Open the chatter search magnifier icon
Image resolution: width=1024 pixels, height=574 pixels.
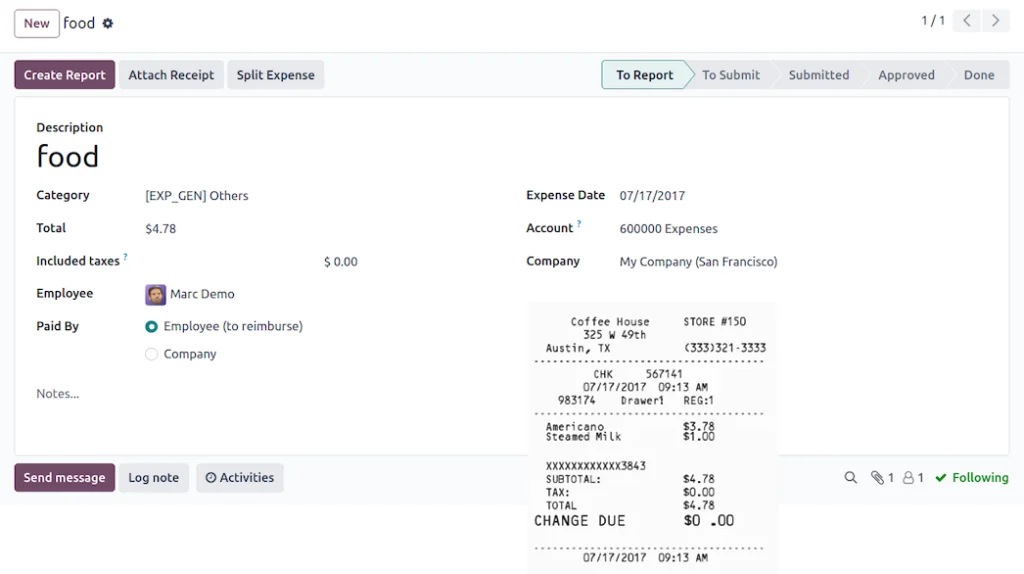[850, 478]
